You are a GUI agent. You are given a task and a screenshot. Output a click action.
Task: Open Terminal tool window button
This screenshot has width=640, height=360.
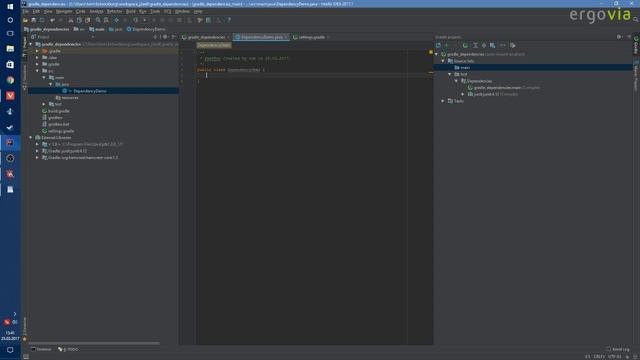[x=41, y=349]
